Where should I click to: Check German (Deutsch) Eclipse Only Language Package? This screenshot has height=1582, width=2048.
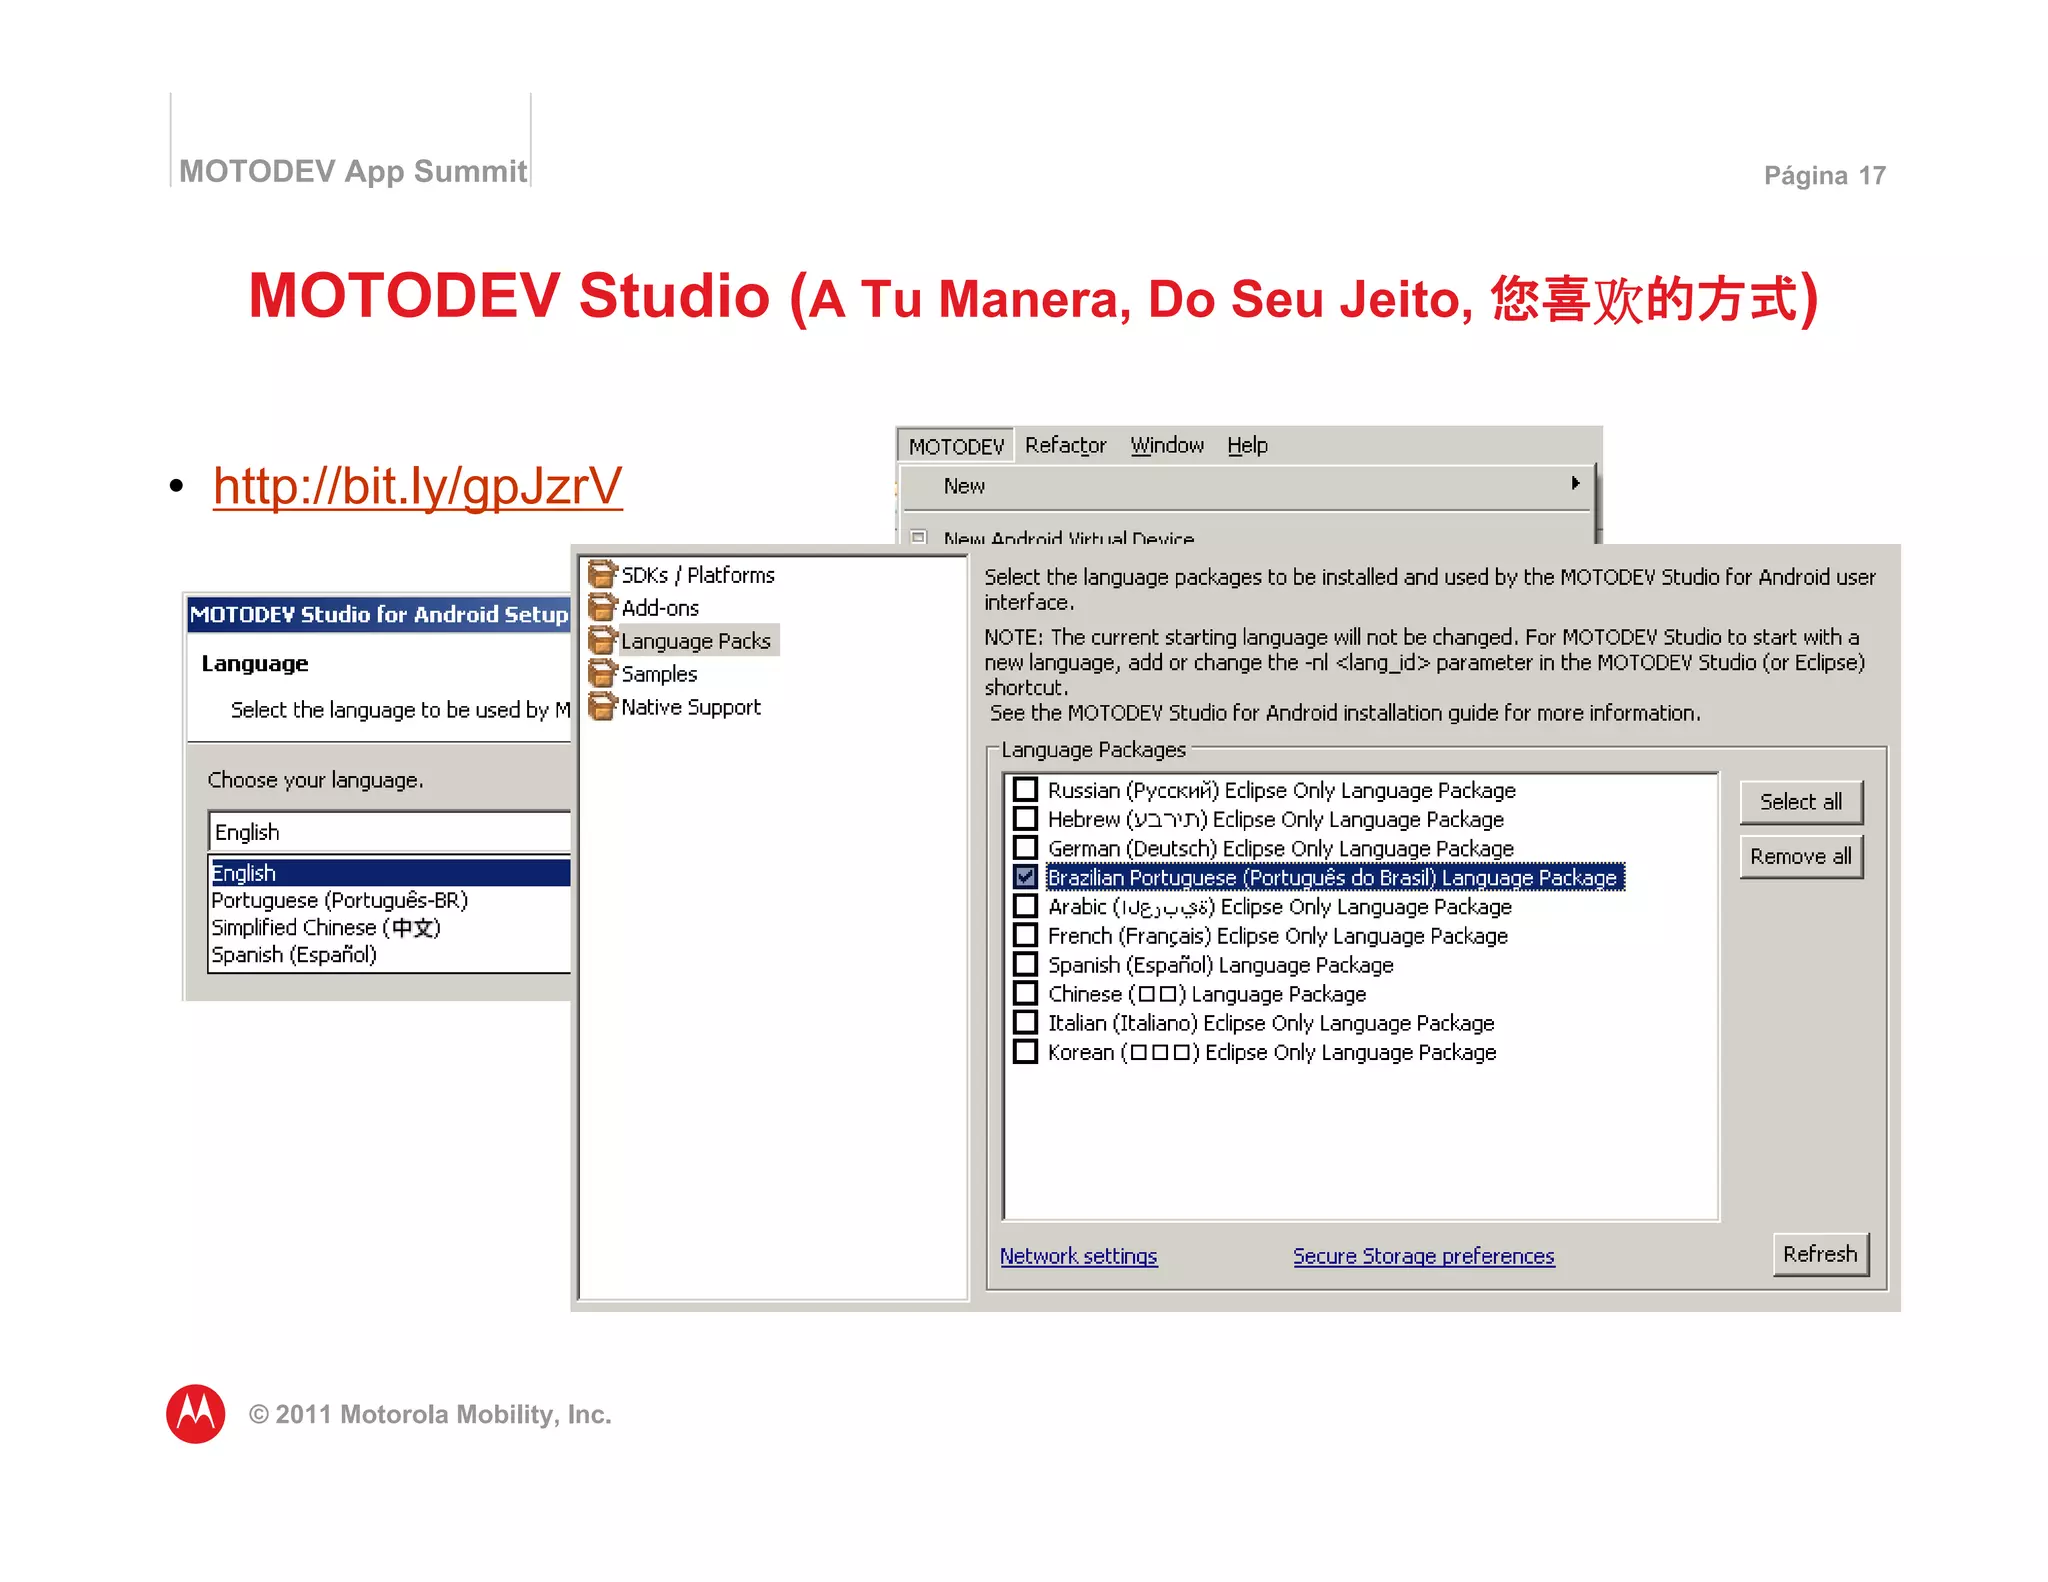point(1025,847)
